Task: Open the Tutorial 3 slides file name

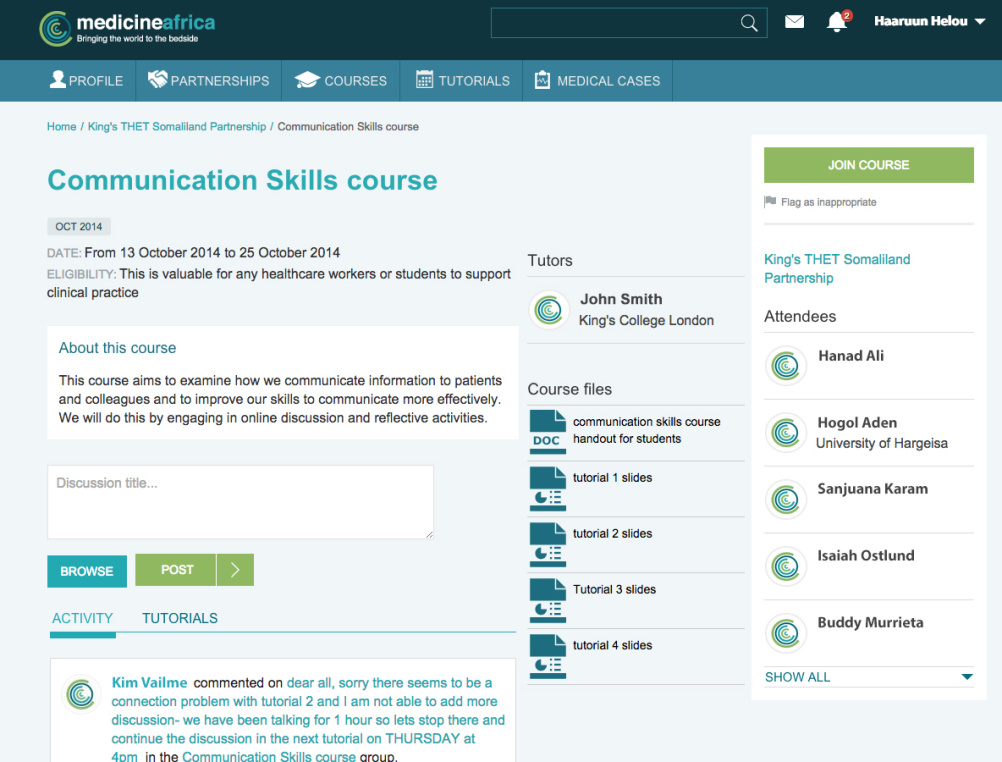Action: click(614, 589)
